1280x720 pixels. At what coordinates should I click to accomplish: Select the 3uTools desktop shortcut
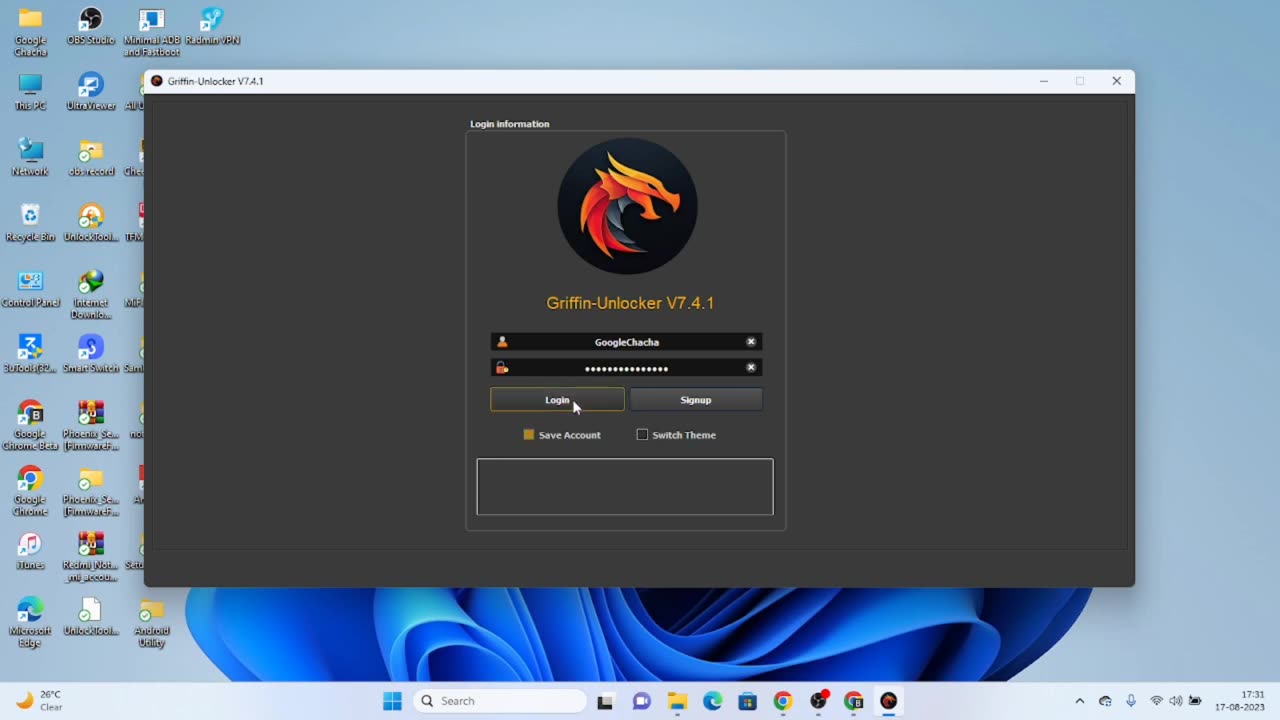[30, 354]
